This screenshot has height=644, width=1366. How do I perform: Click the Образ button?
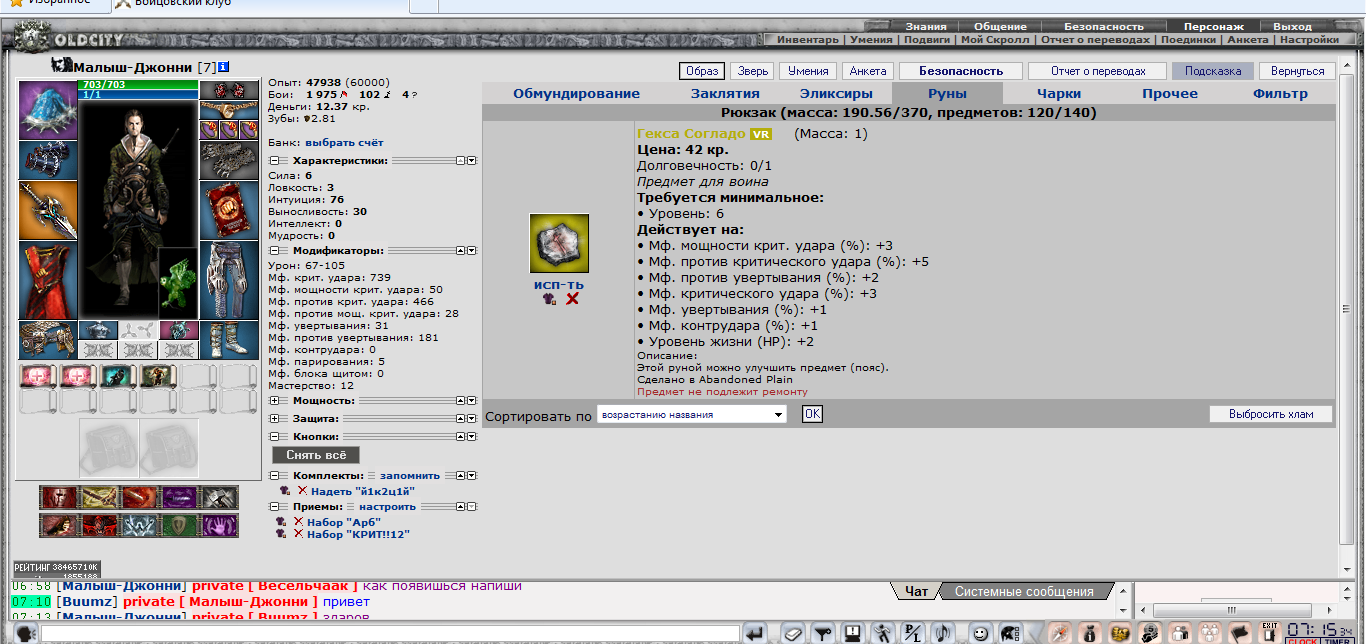701,71
